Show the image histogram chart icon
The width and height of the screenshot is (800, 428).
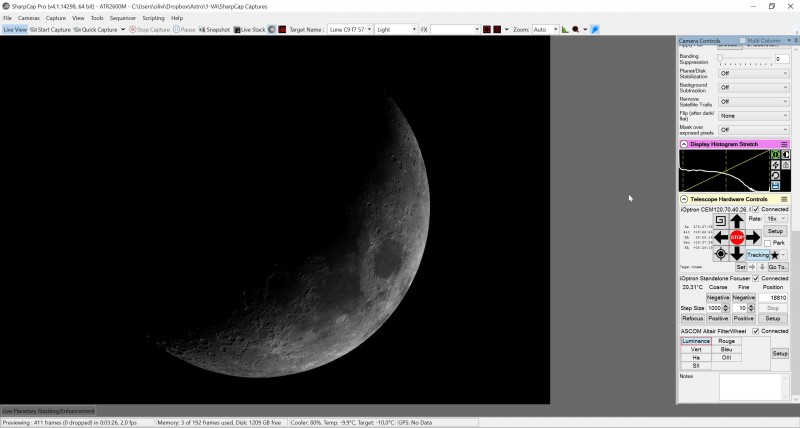565,30
